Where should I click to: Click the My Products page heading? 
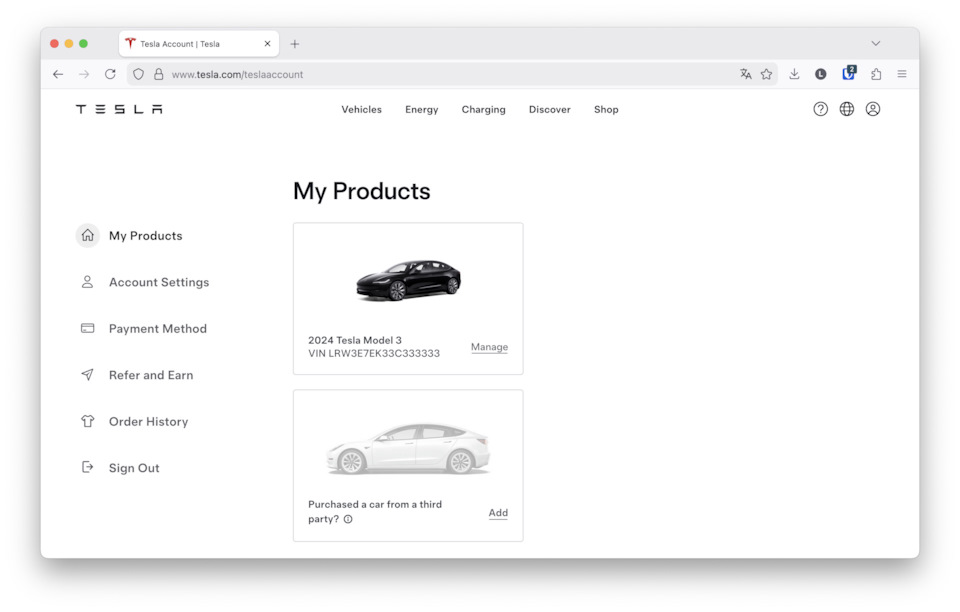(x=362, y=192)
